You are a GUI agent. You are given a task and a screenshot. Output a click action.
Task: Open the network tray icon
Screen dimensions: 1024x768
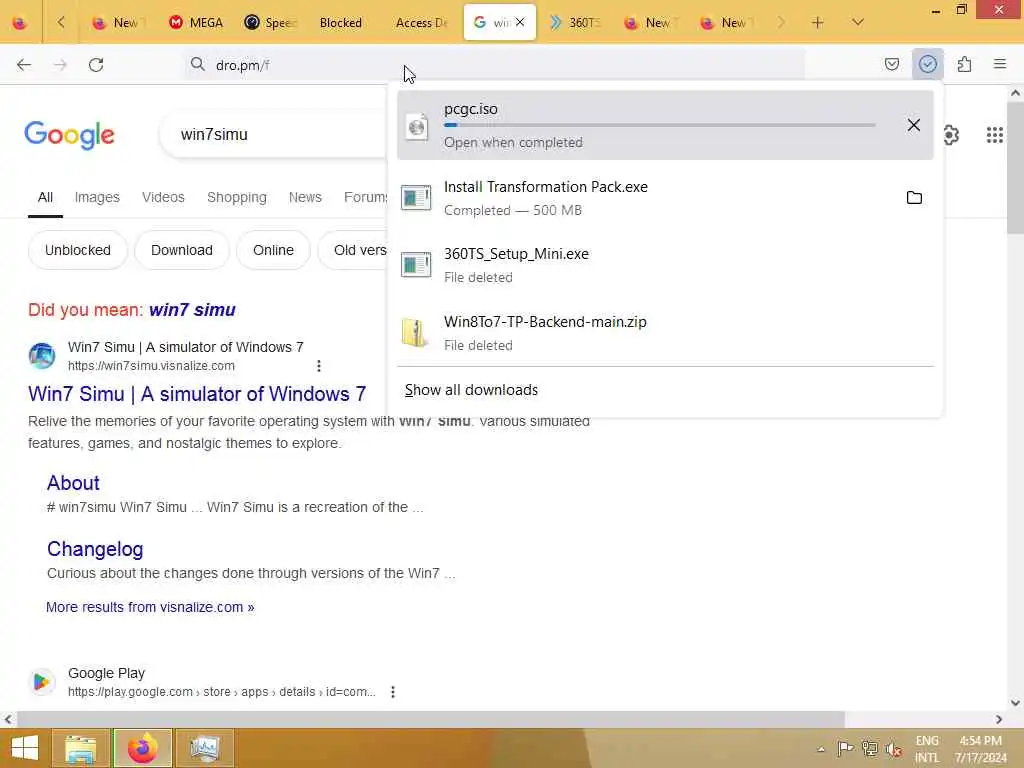click(869, 748)
